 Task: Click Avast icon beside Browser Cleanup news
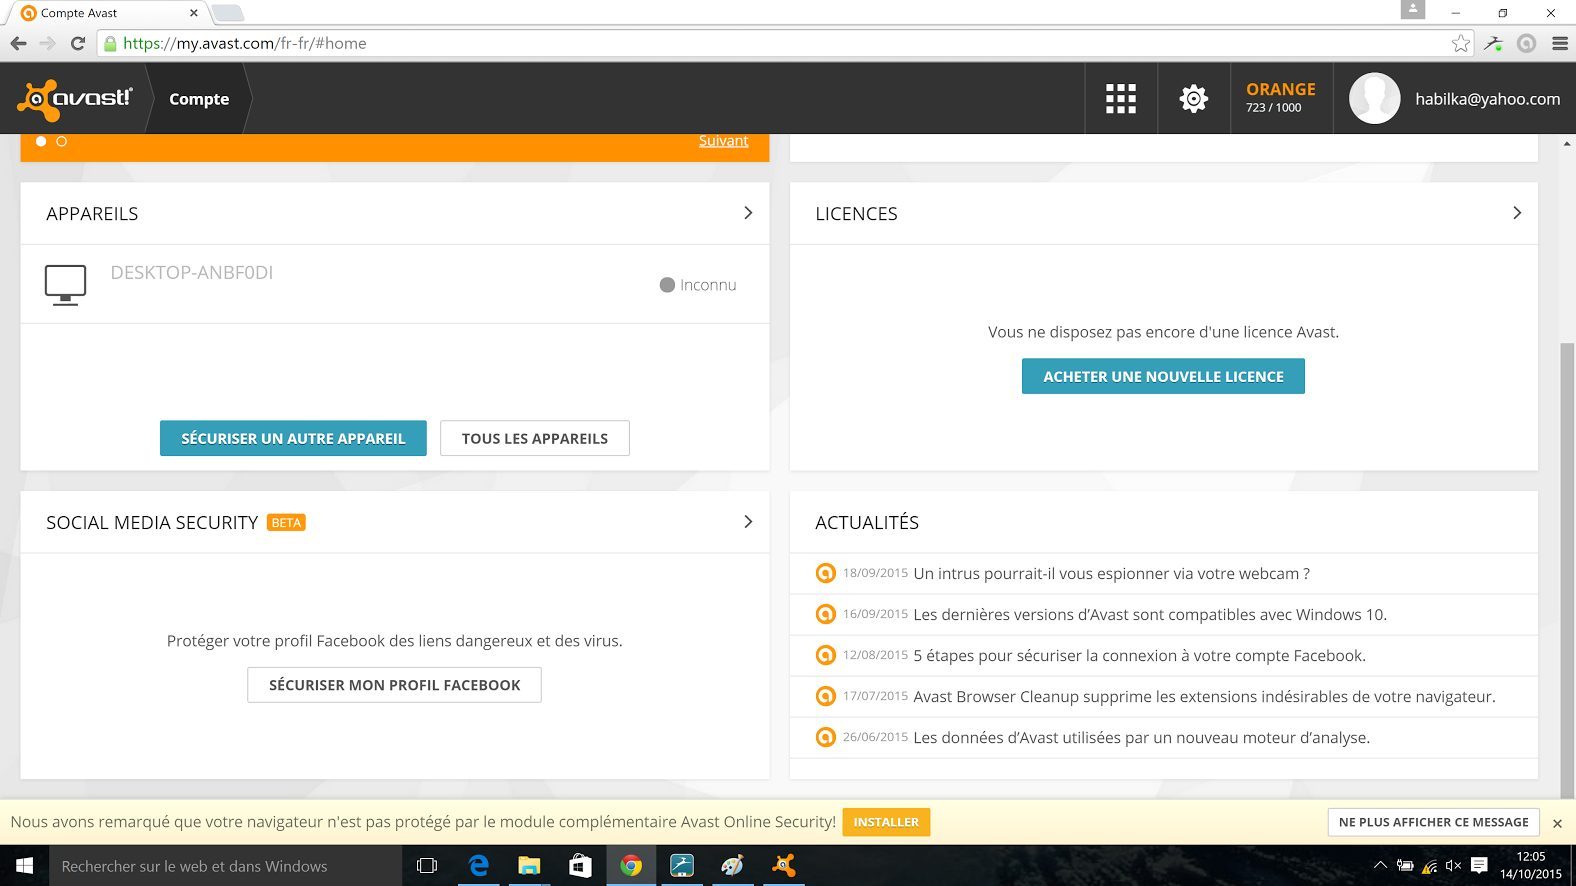pyautogui.click(x=825, y=696)
